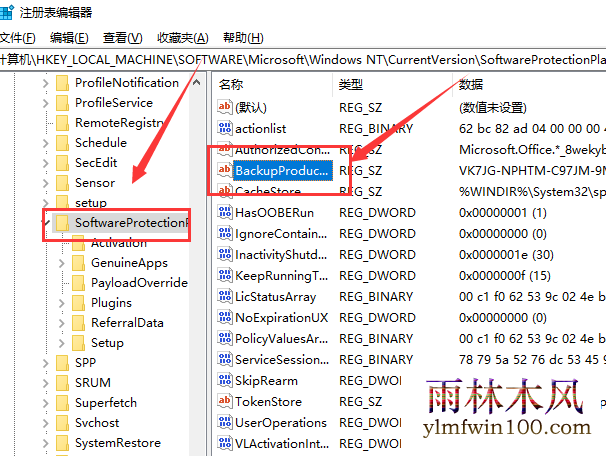Select the PayloadOverride tree item
Viewport: 606px width, 456px height.
point(139,283)
